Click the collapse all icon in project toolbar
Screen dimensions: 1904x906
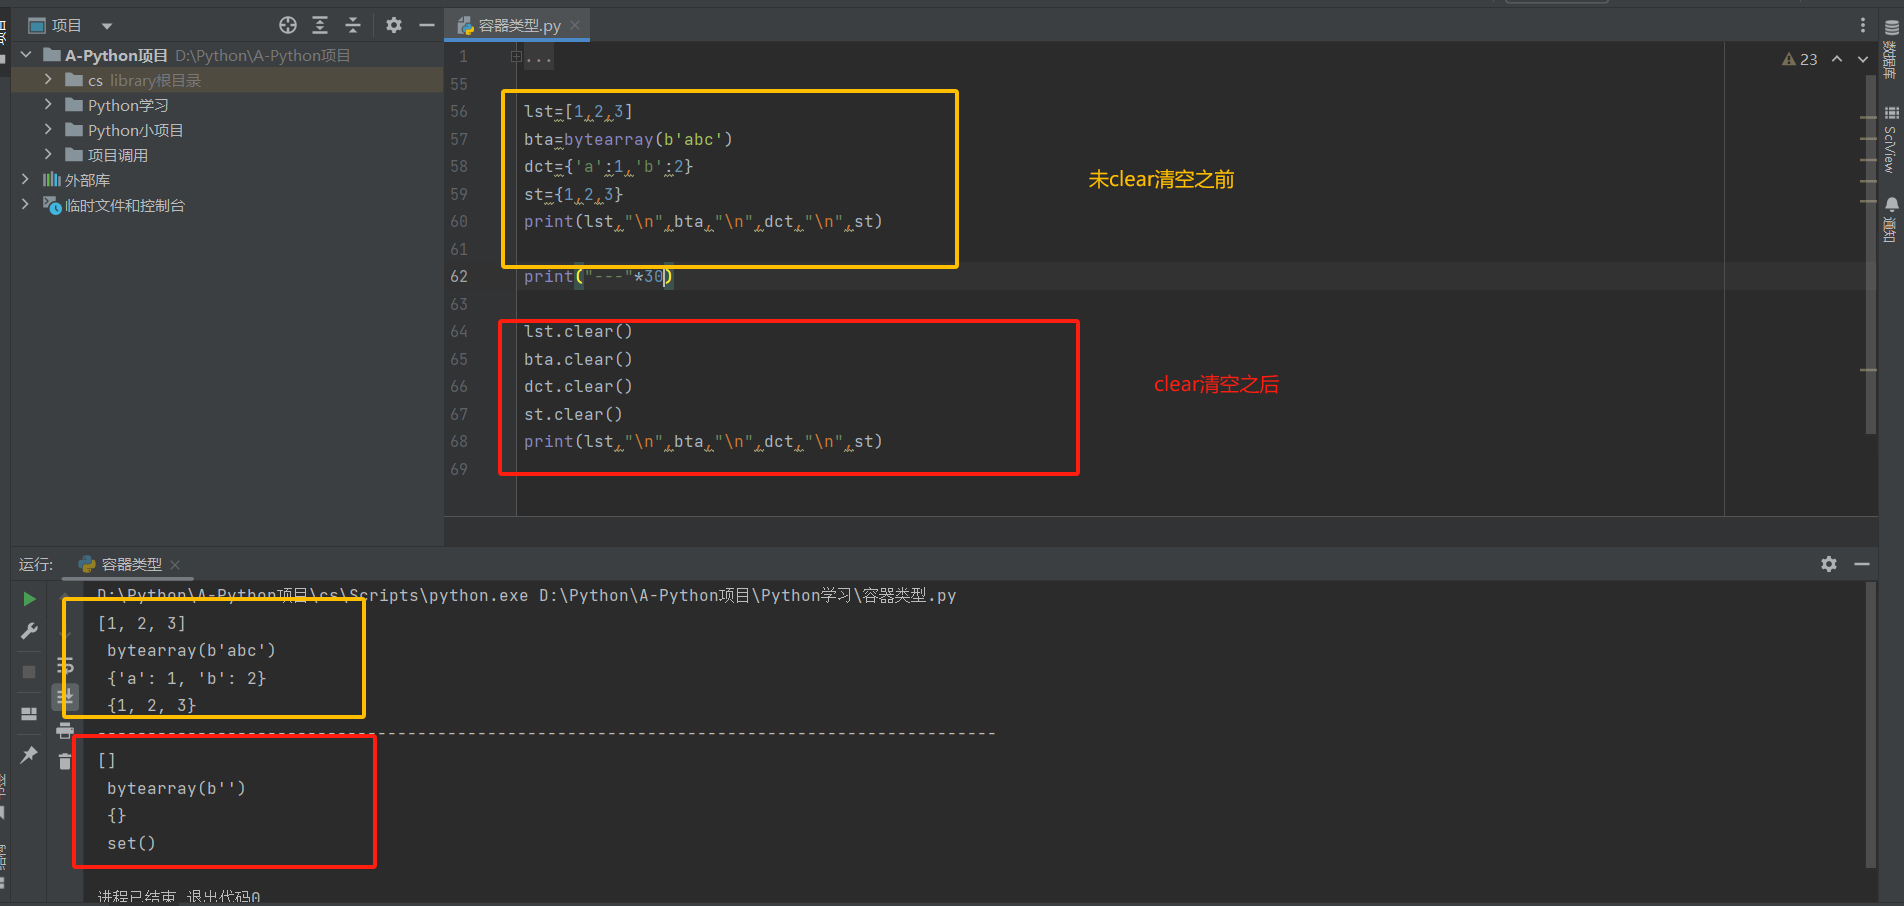tap(353, 25)
